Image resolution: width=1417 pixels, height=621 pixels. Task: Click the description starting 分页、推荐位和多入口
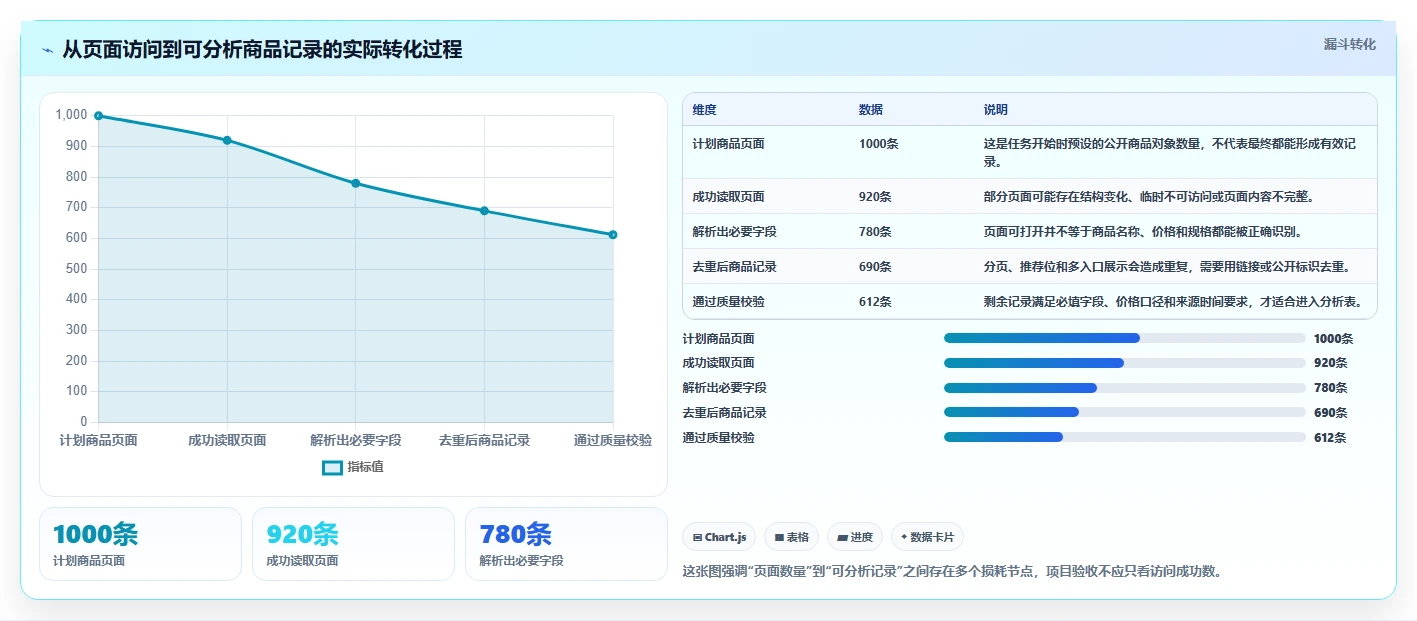pyautogui.click(x=1167, y=267)
